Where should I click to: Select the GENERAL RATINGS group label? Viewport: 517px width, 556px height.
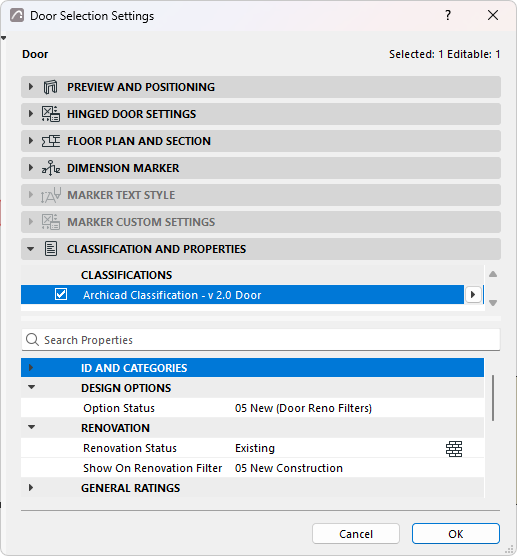click(x=130, y=488)
